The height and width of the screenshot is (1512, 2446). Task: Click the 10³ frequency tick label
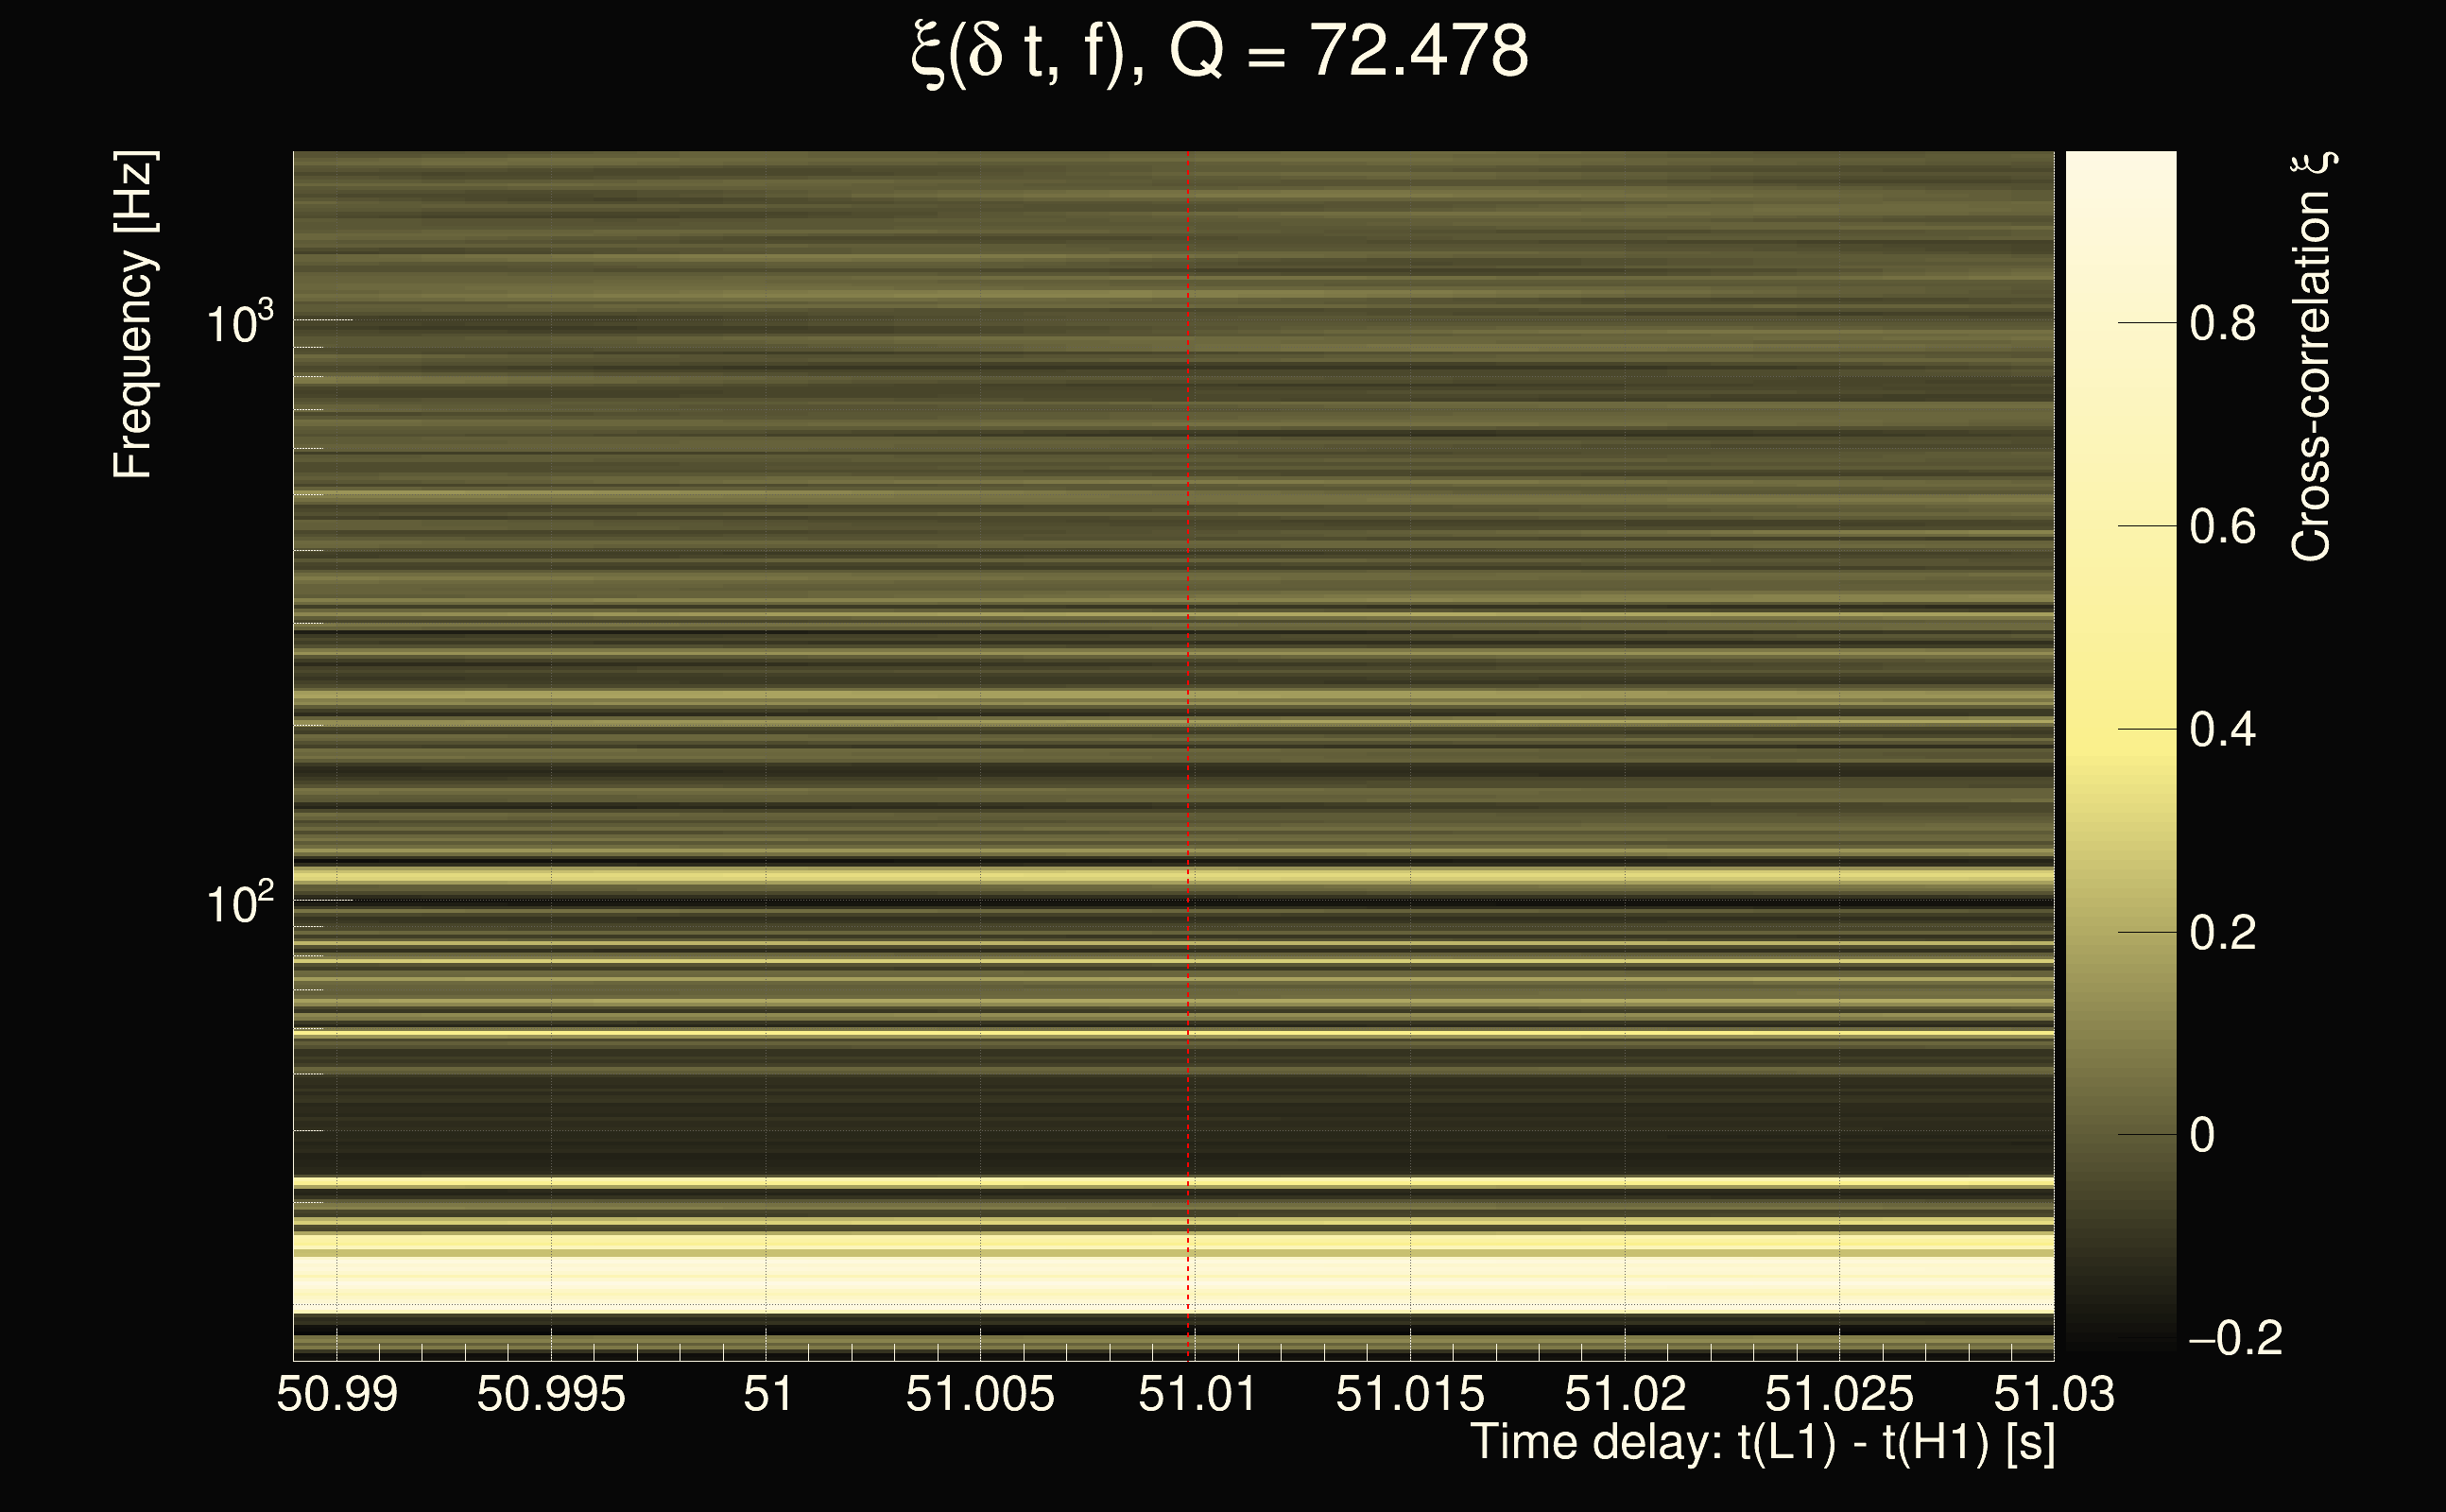point(239,323)
